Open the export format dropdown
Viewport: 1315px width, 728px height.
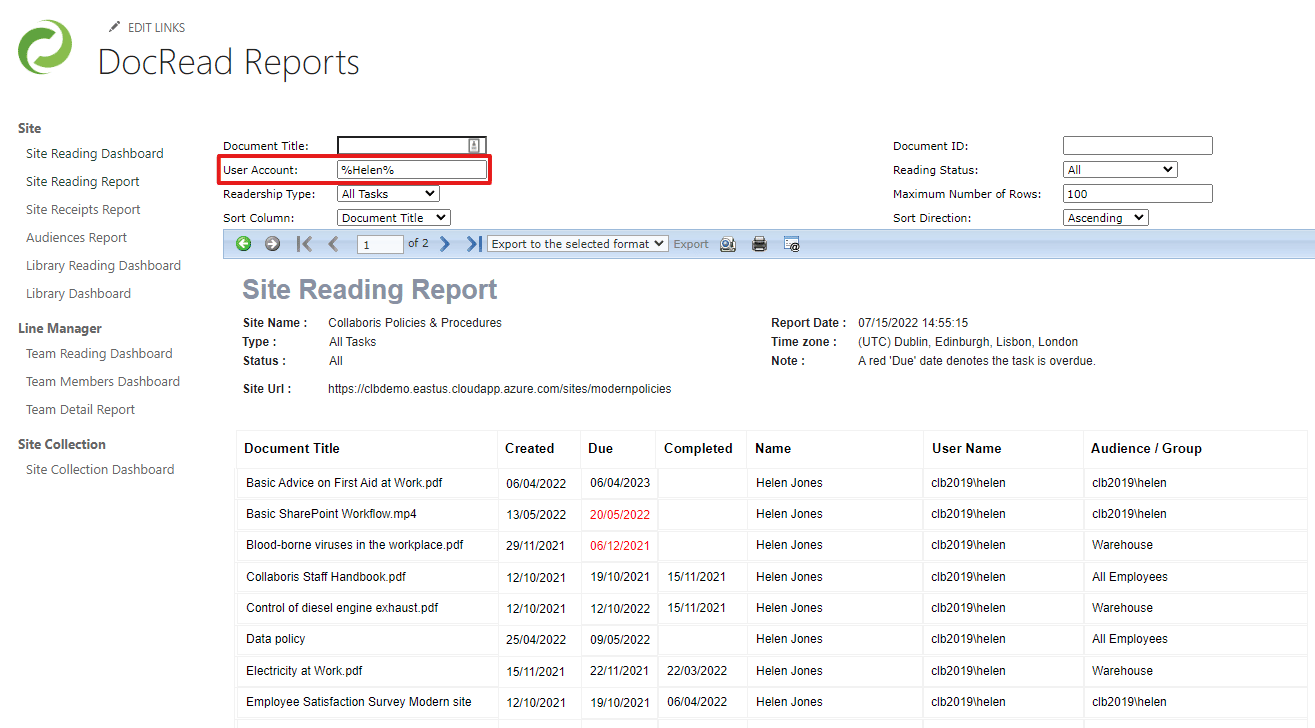point(577,243)
